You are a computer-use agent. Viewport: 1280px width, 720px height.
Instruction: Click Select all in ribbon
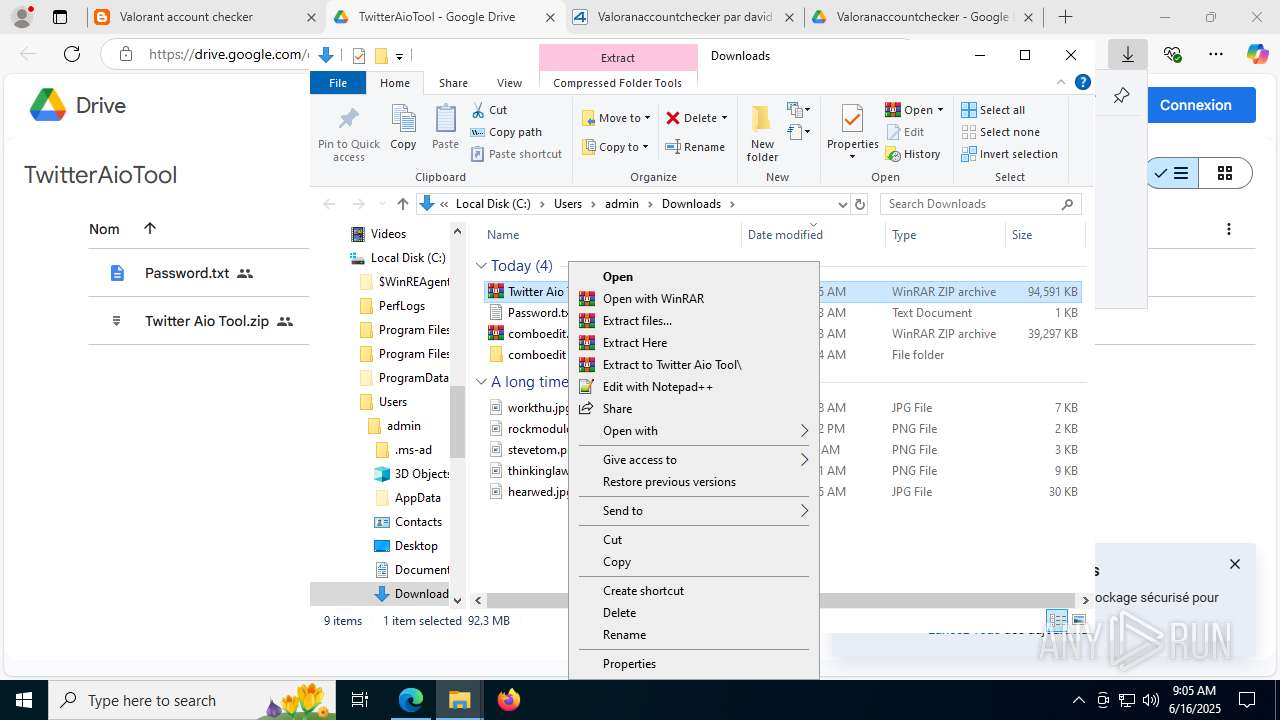(993, 110)
